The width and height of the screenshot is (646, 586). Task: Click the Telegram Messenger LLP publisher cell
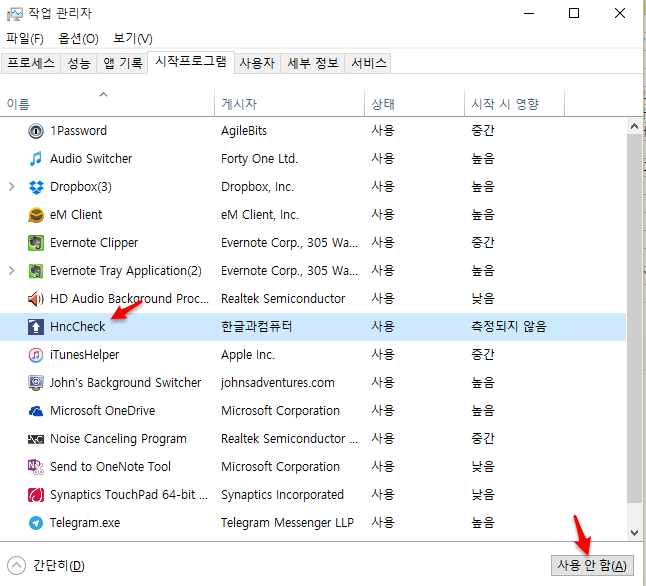[287, 523]
